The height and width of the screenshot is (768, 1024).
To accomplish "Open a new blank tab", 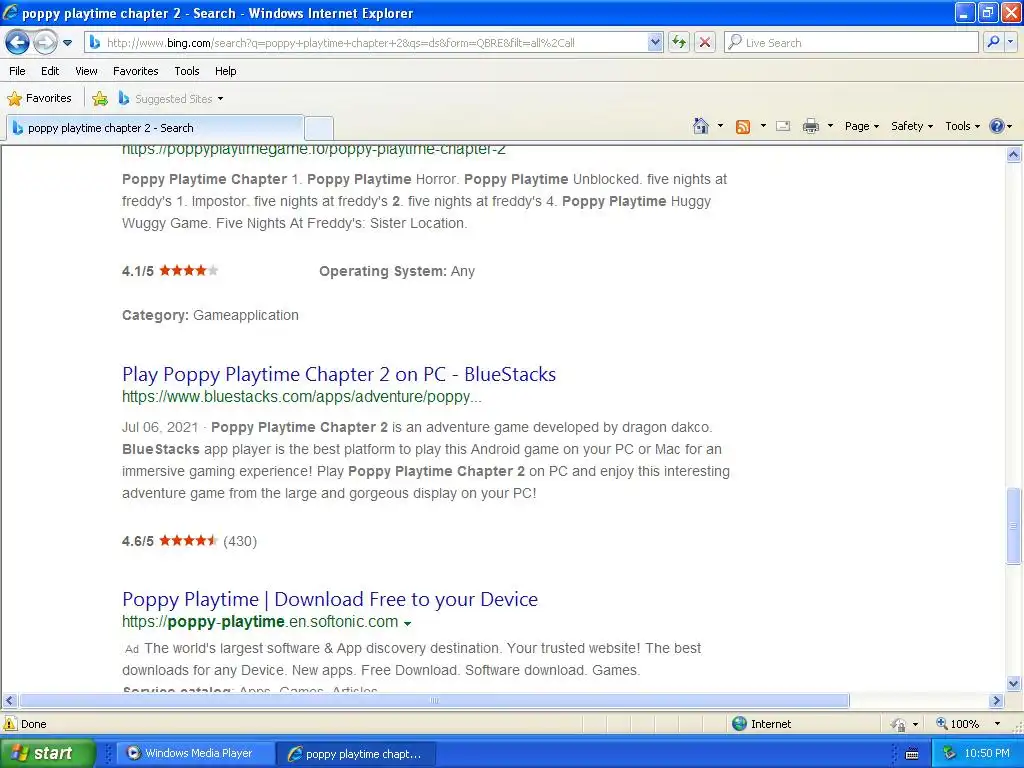I will [x=319, y=128].
